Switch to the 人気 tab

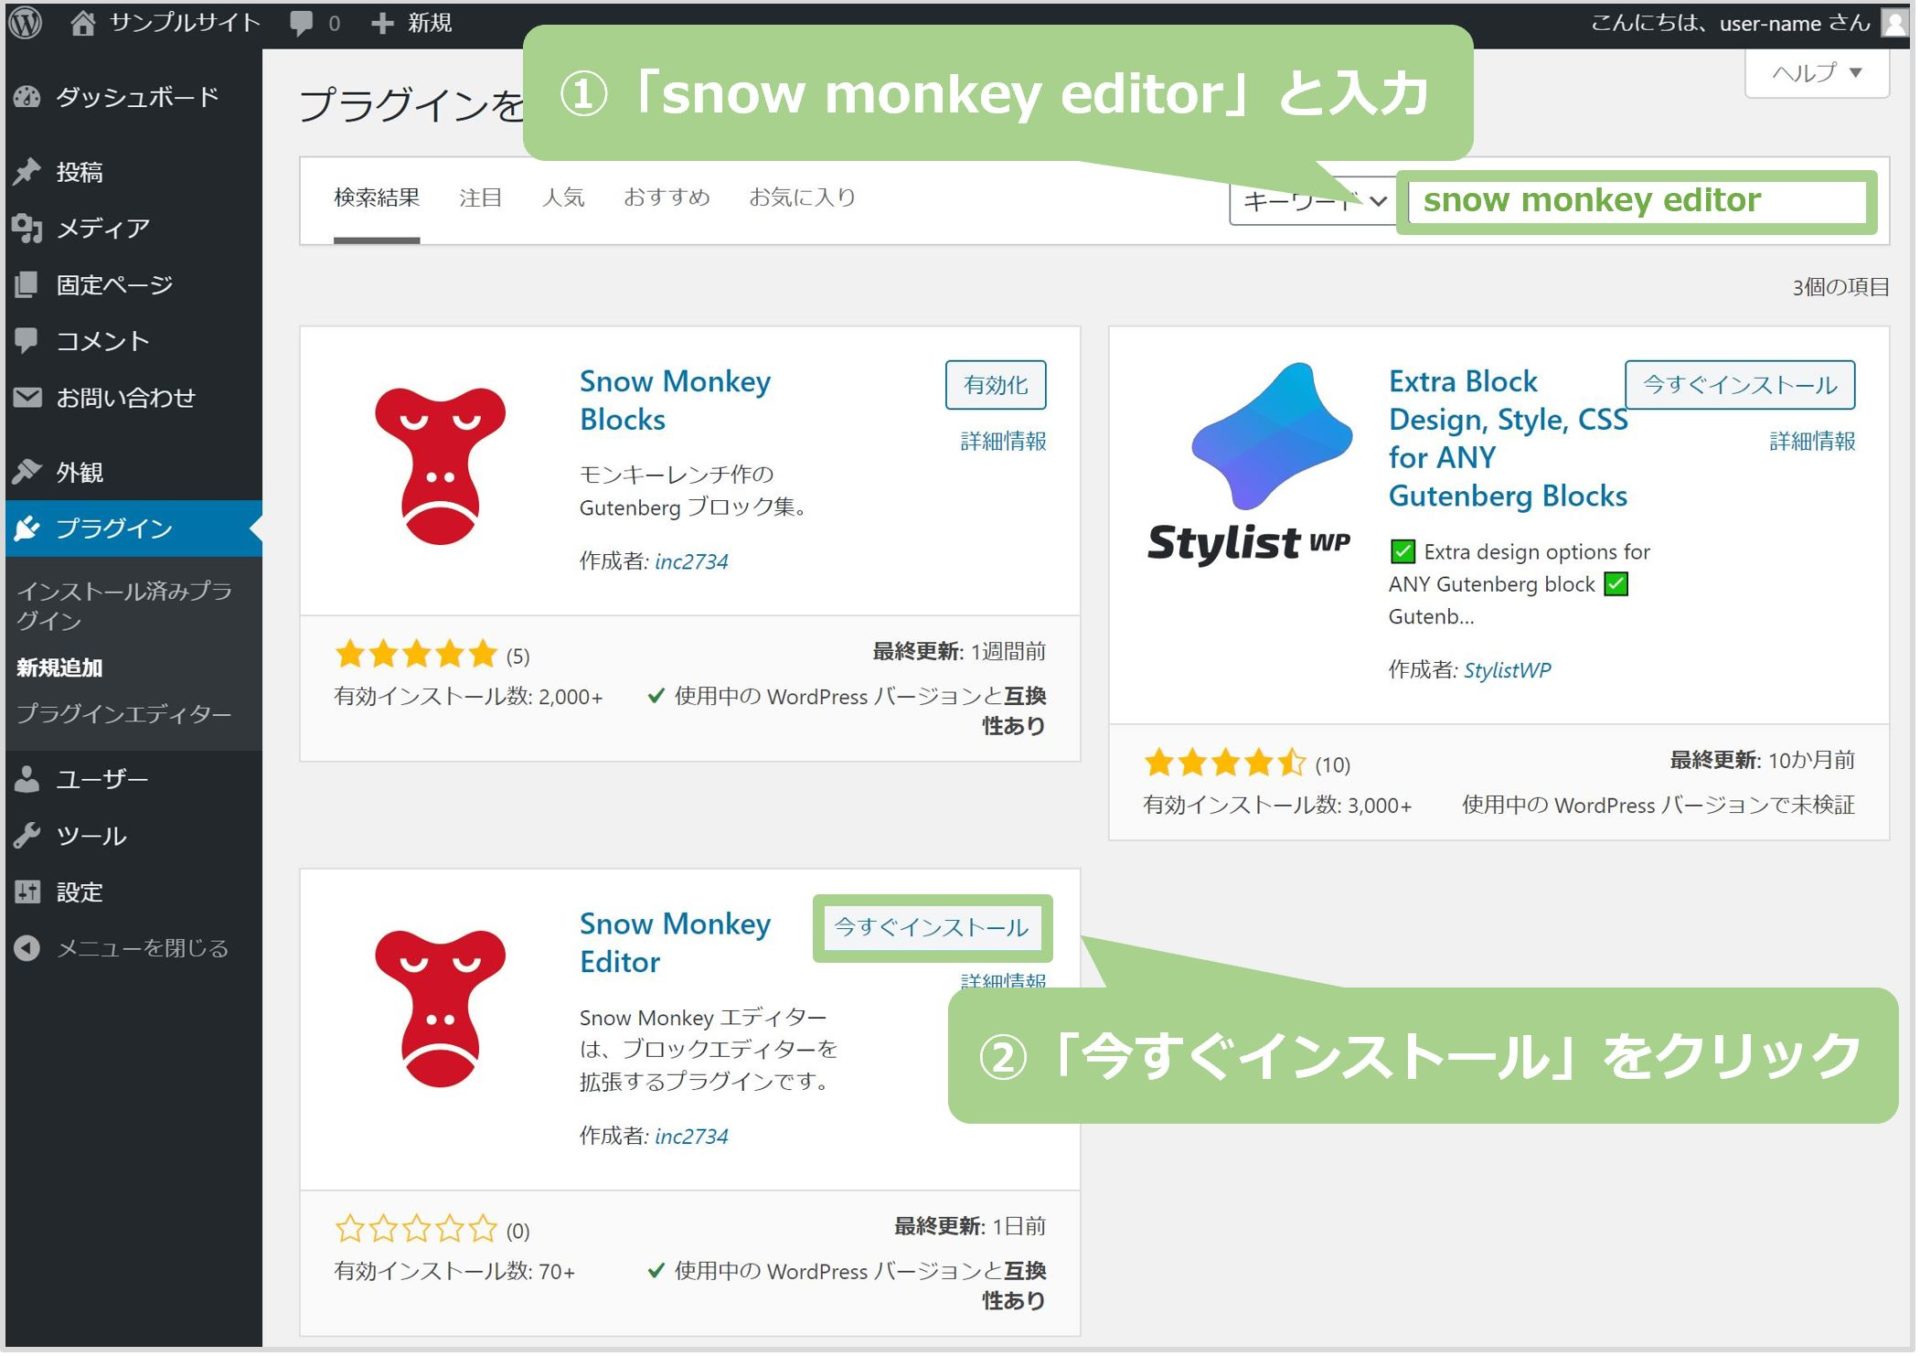click(x=564, y=196)
